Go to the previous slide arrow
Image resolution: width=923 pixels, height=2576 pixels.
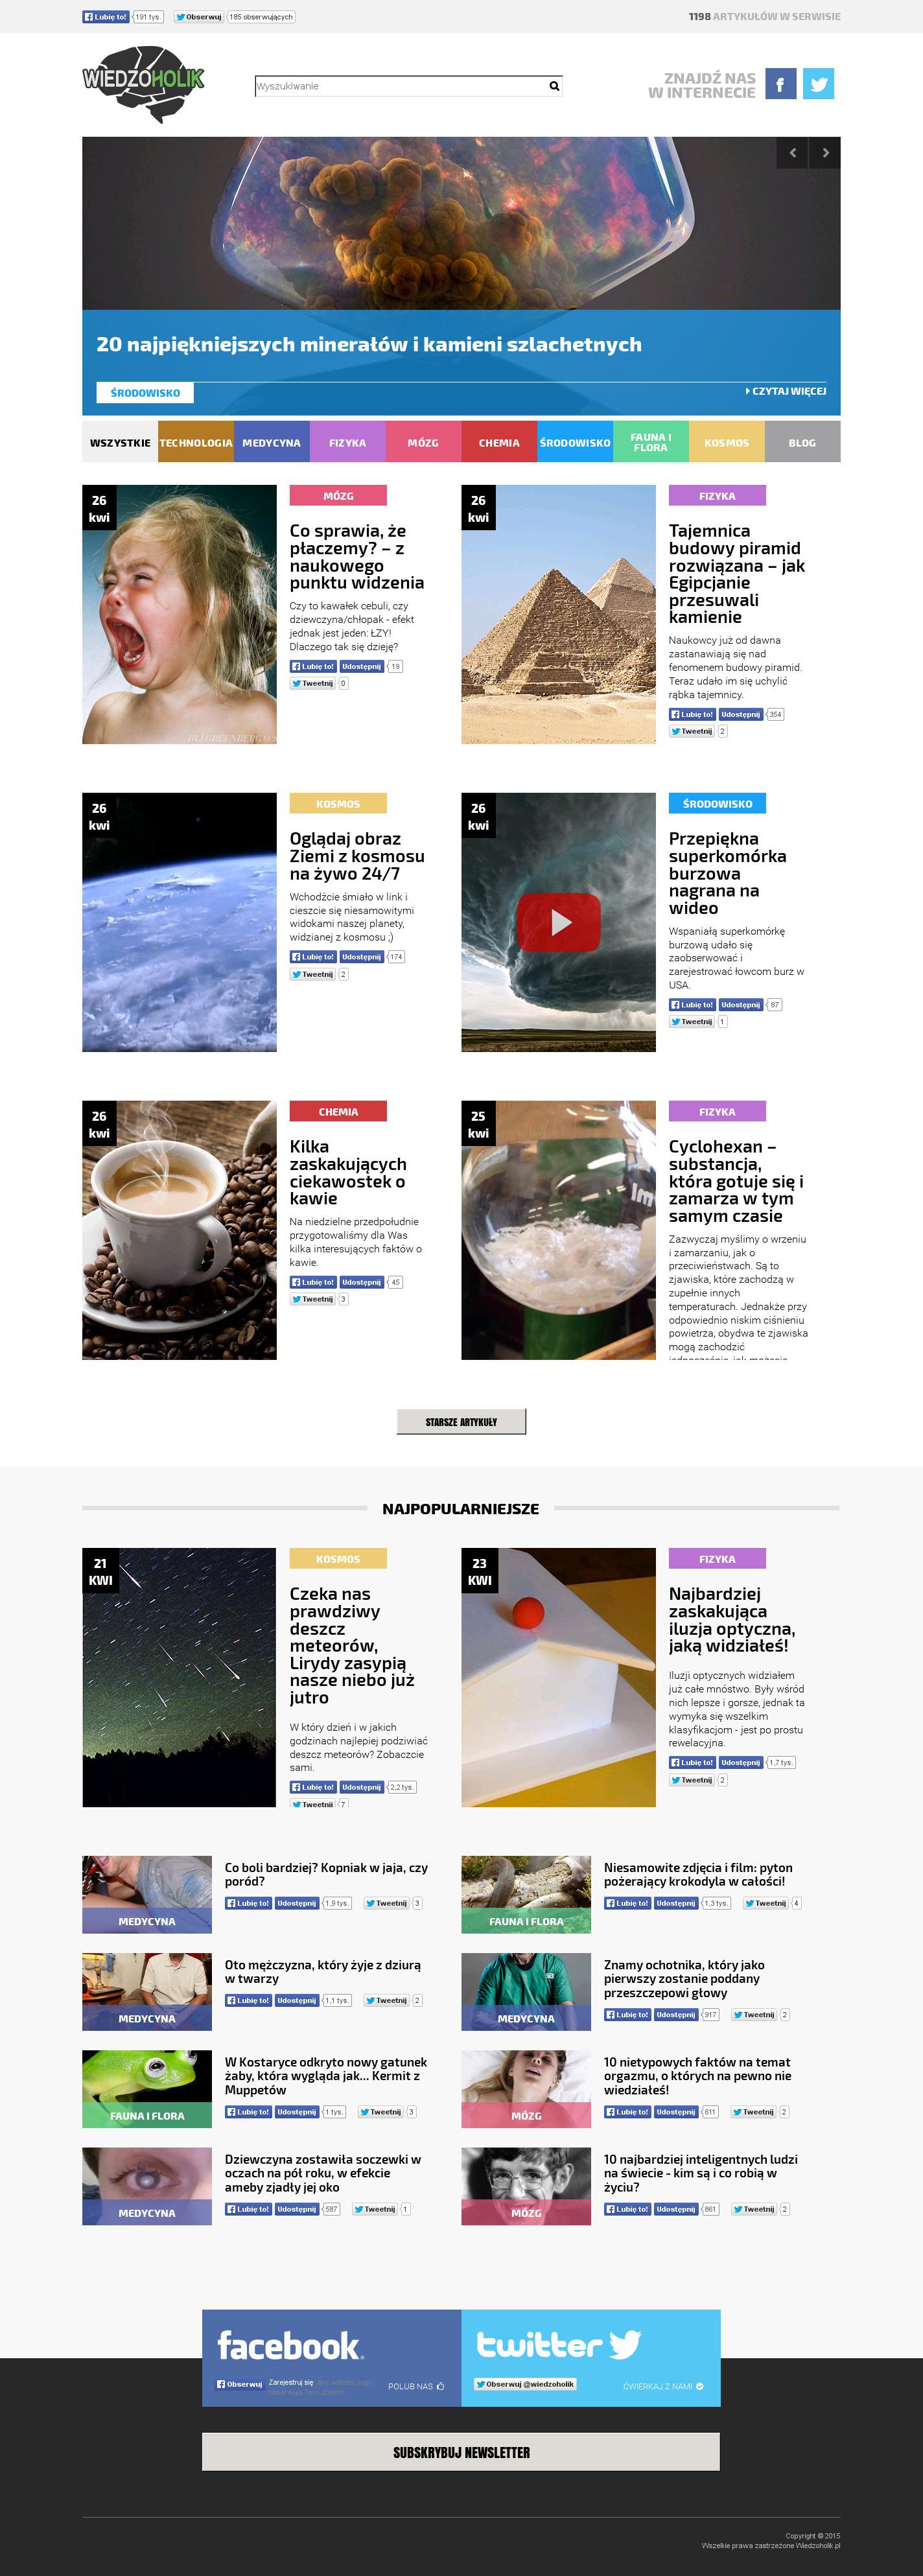(x=792, y=153)
